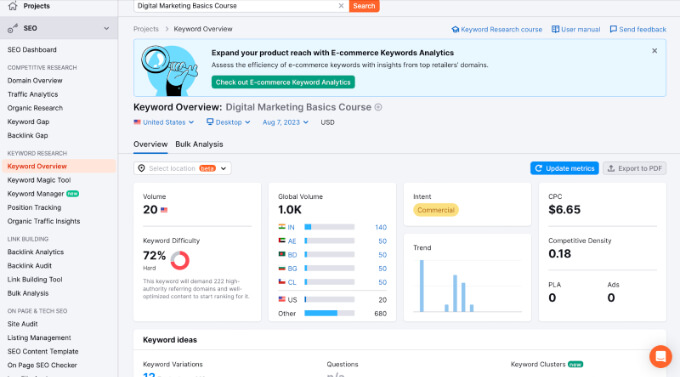The width and height of the screenshot is (680, 377).
Task: Open the Select location dropdown
Action: tap(182, 168)
